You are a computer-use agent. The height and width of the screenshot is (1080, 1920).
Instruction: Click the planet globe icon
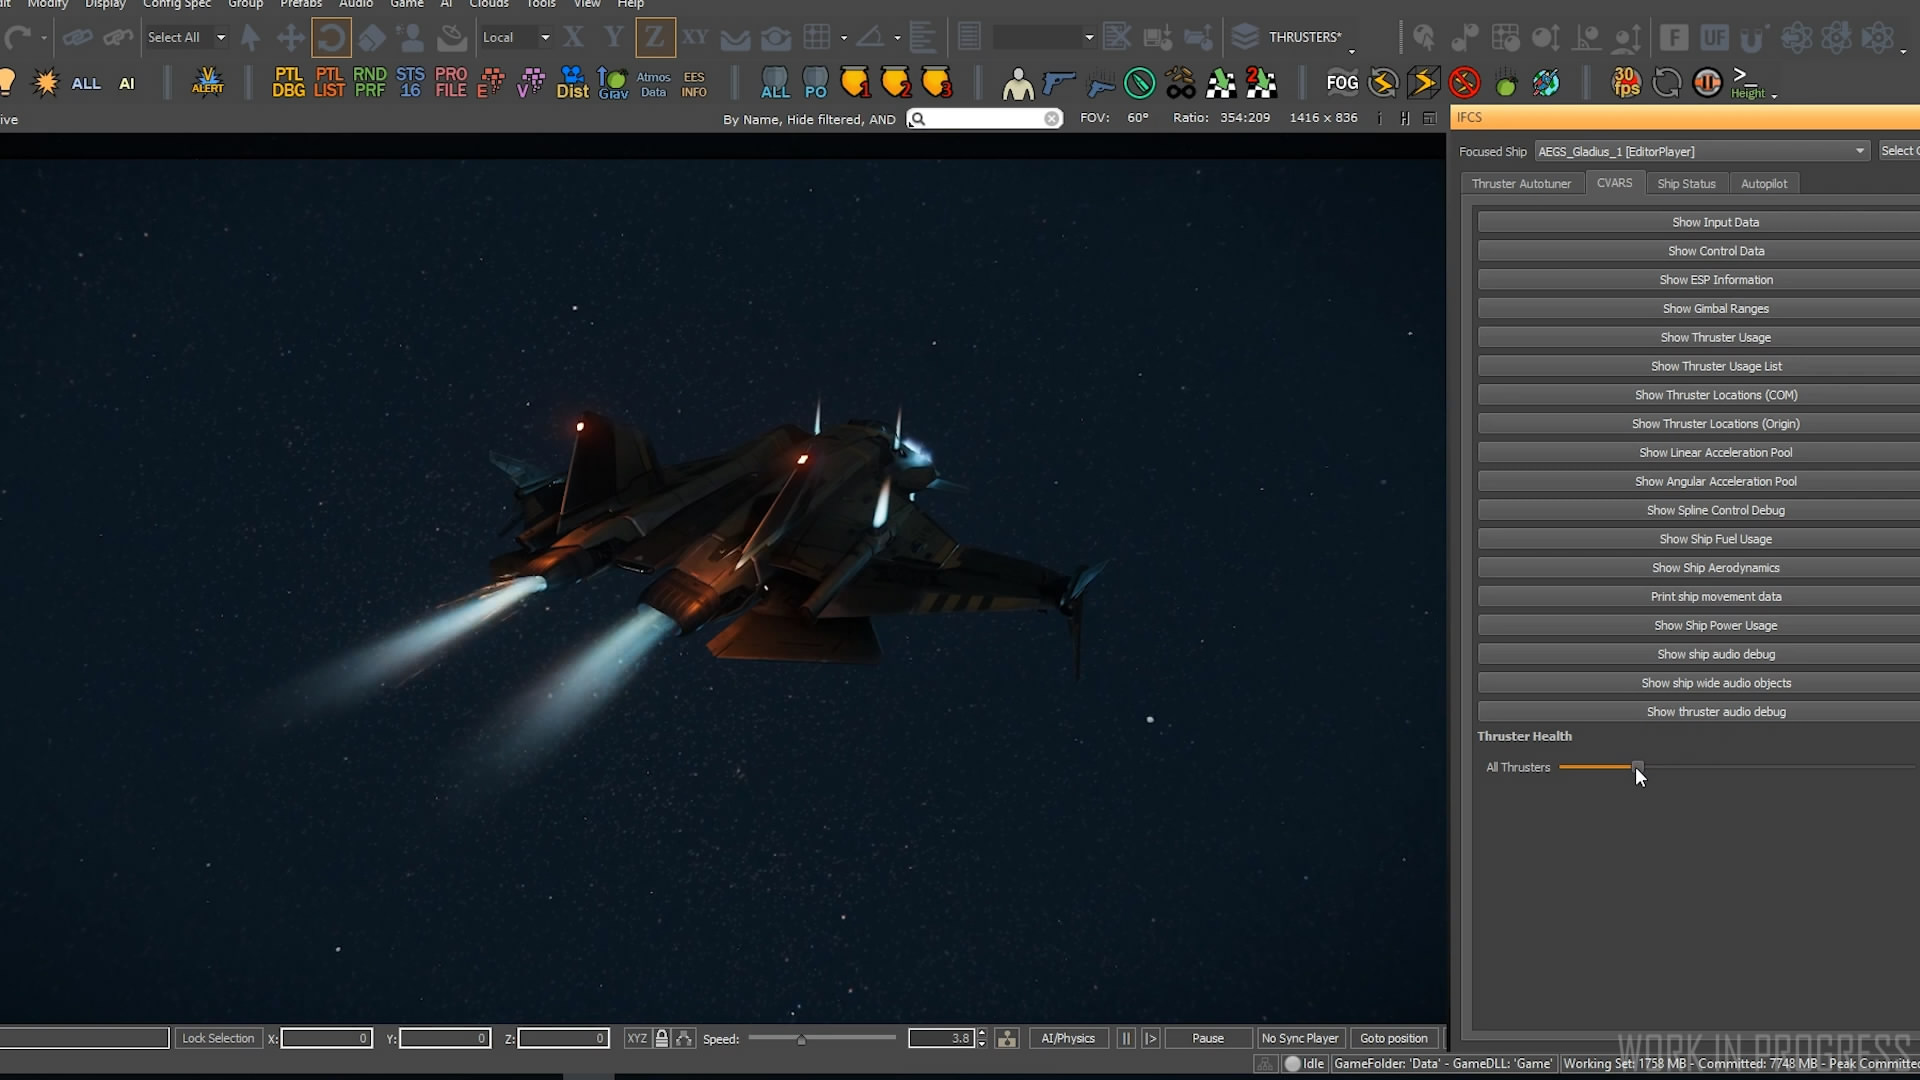[1546, 83]
